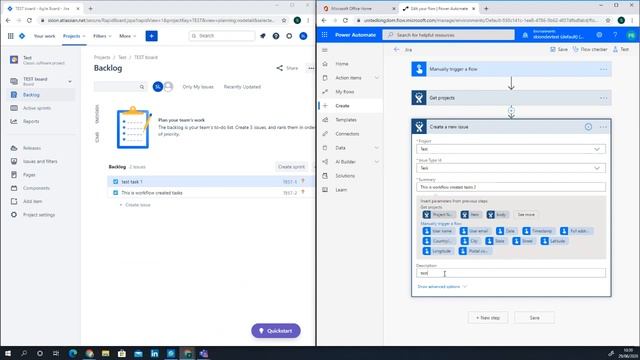Click Test in flow top bar
The width and height of the screenshot is (640, 360).
tap(621, 49)
